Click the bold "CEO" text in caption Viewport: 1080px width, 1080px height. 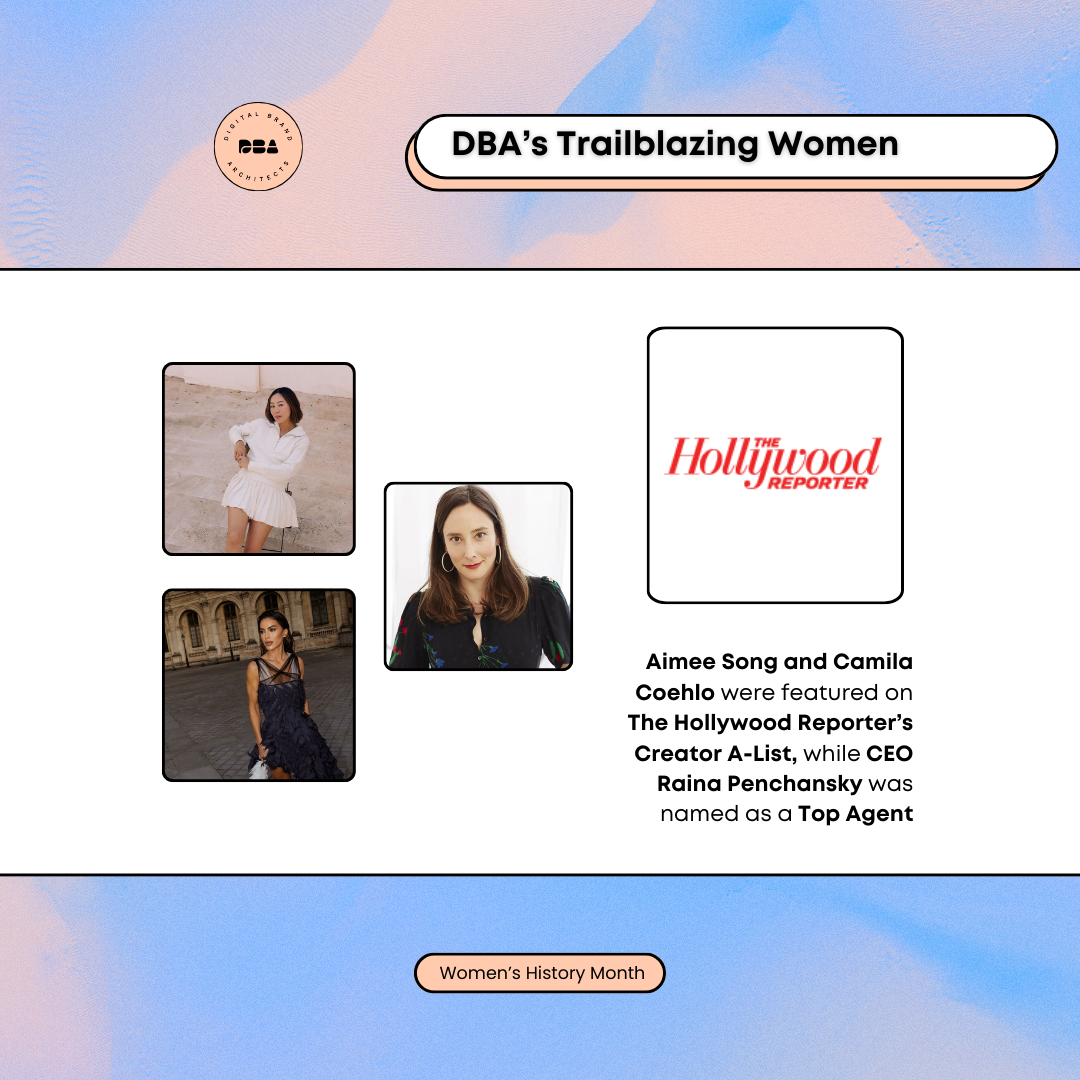889,753
